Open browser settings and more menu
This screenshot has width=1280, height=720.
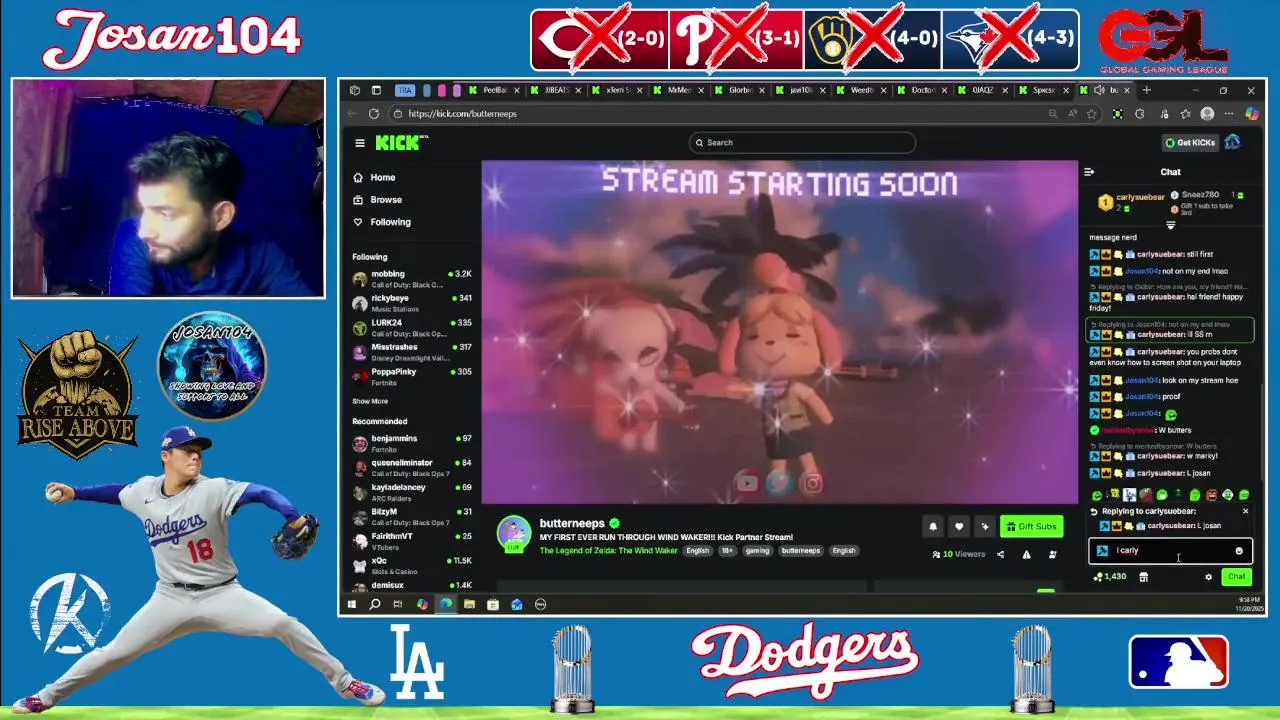(x=1229, y=114)
